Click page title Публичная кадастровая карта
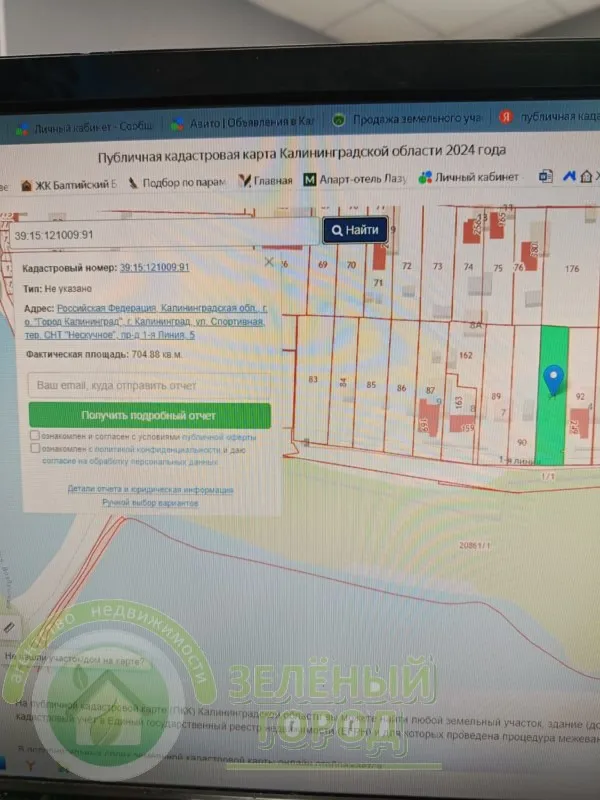600x800 pixels. point(302,154)
